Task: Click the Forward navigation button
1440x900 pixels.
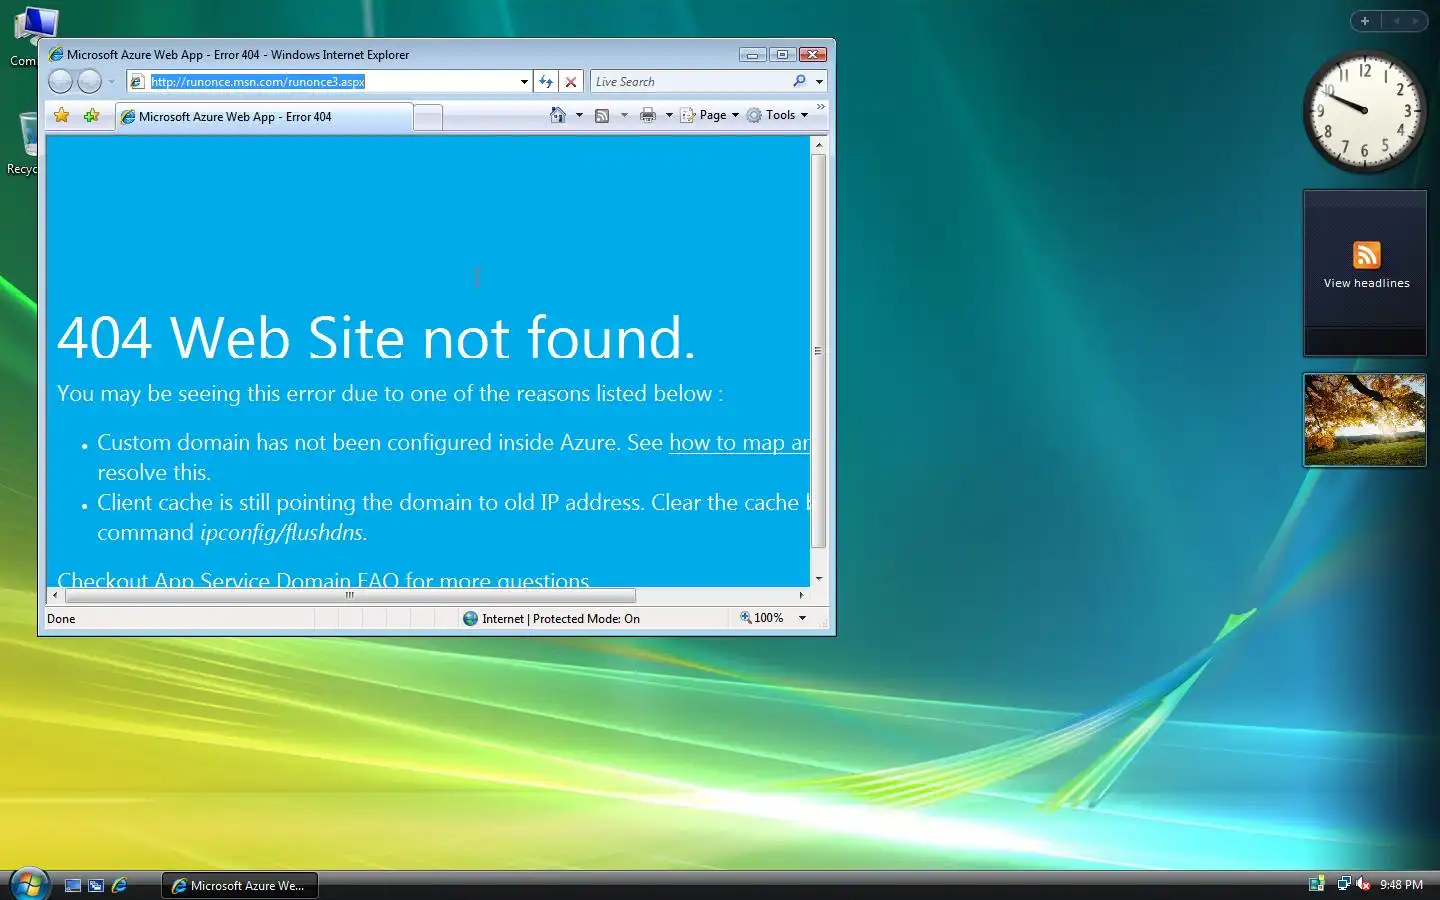Action: coord(90,82)
